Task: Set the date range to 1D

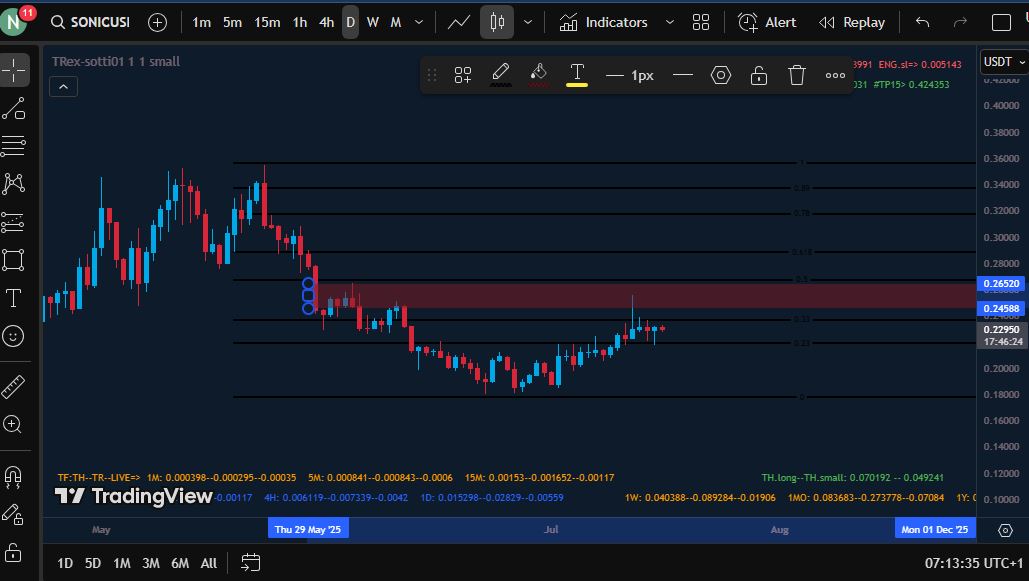Action: point(65,563)
